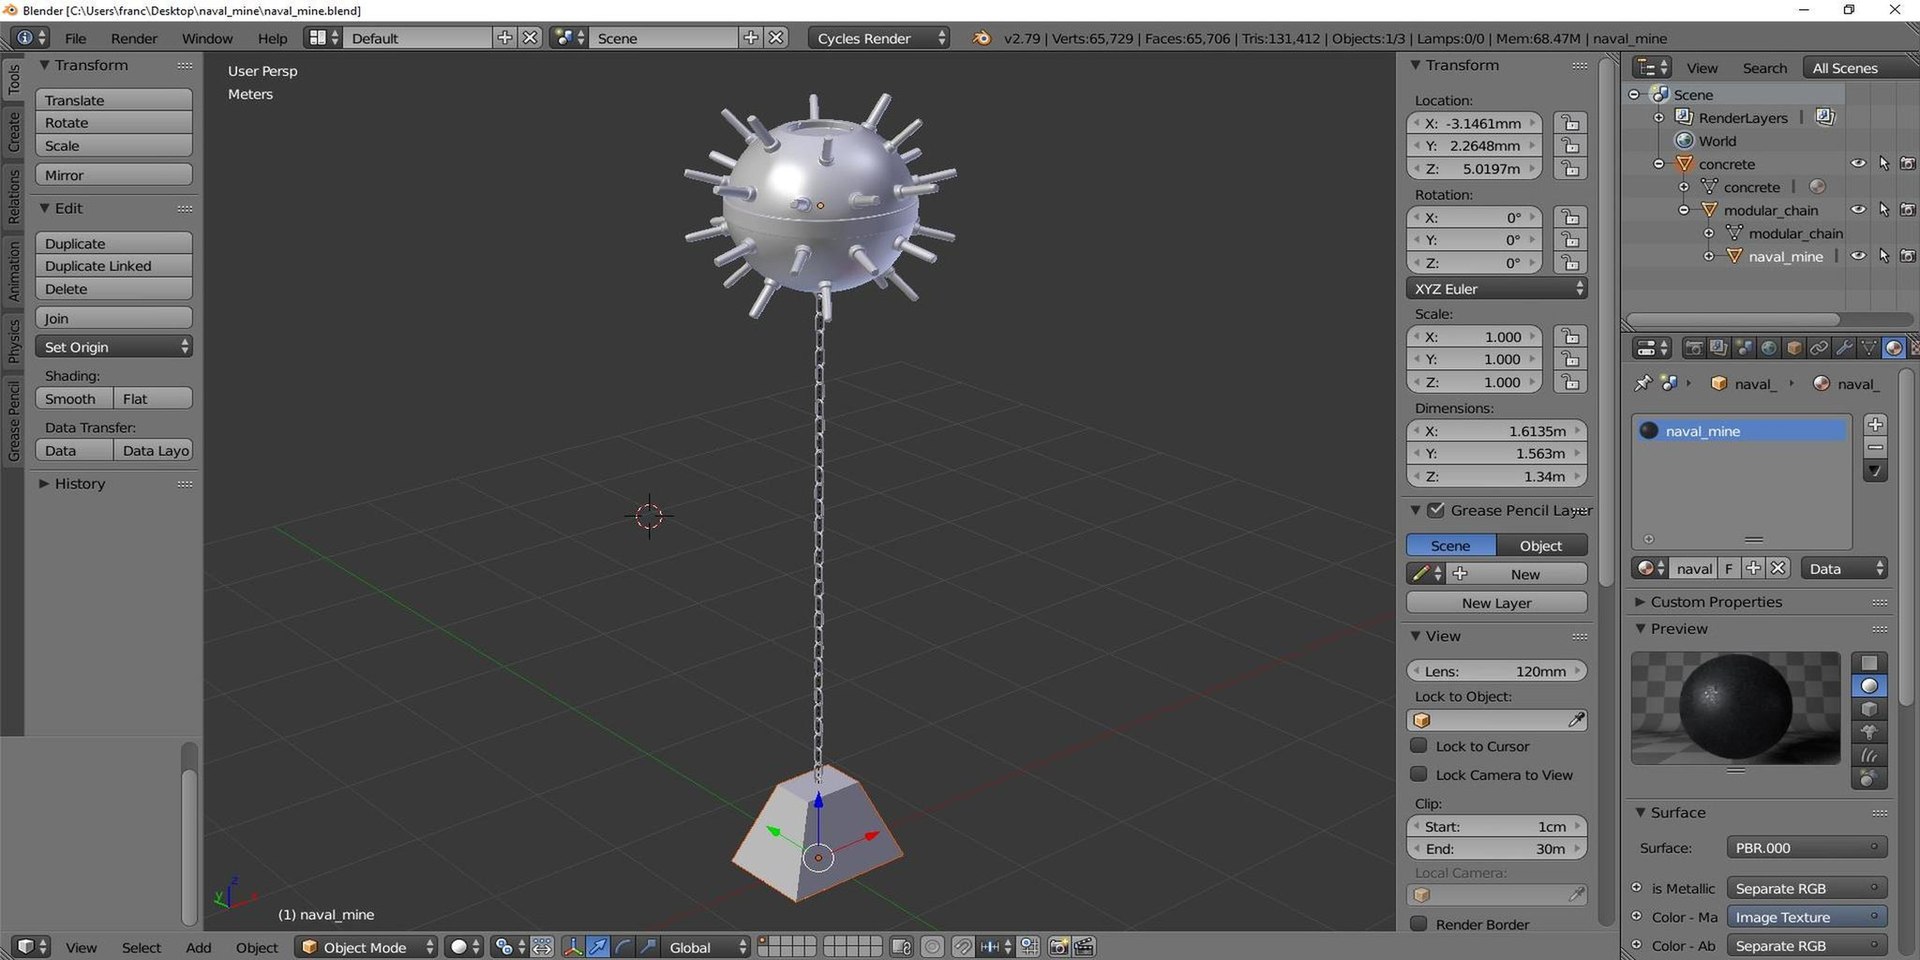
Task: Select the rotate manipulator arc icon
Action: point(623,947)
